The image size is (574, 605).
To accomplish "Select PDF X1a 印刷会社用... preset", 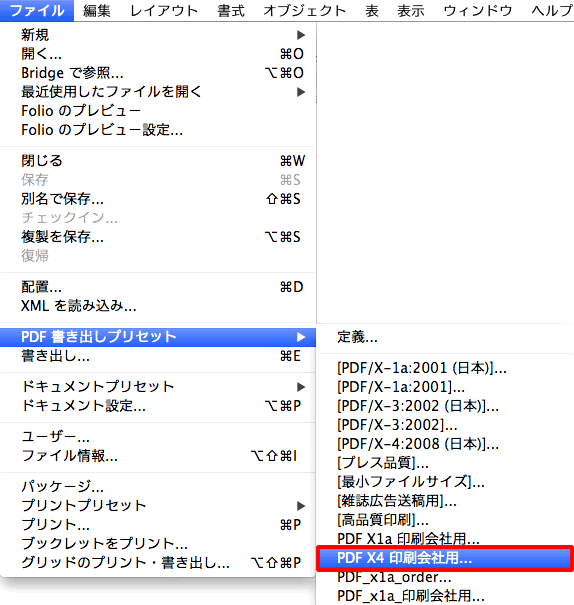I will click(445, 538).
